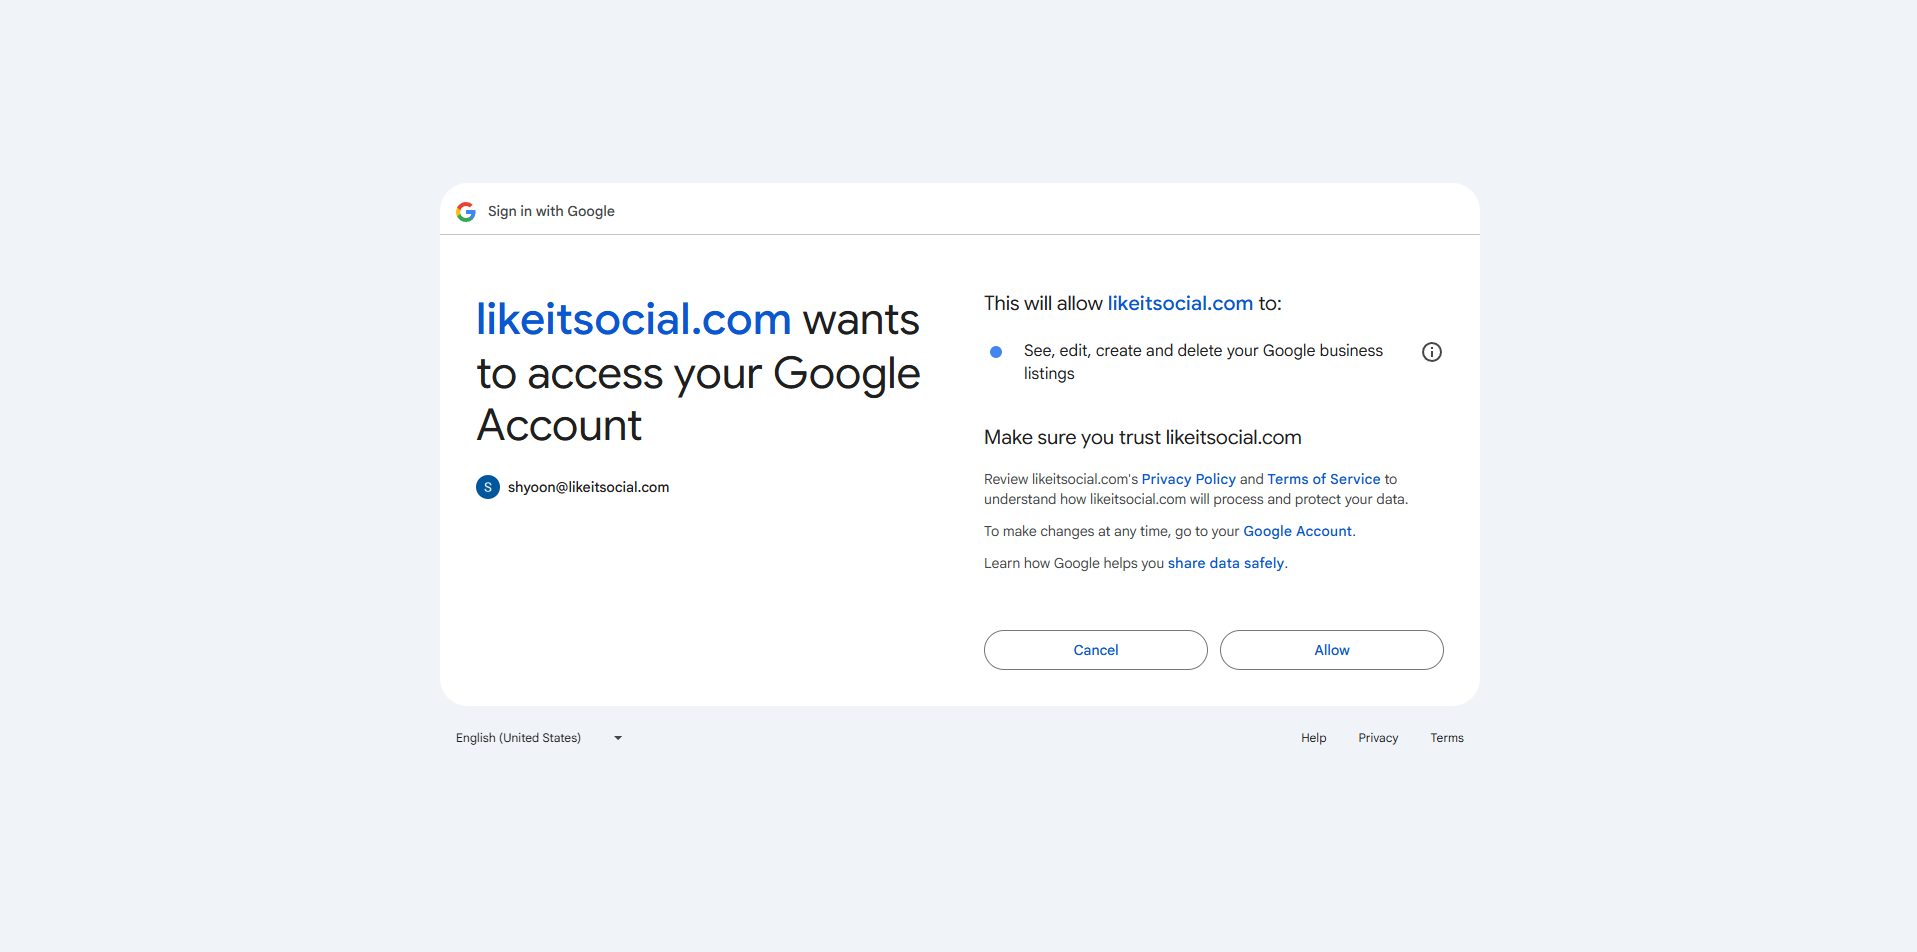
Task: Click the blue S account avatar
Action: [x=488, y=487]
